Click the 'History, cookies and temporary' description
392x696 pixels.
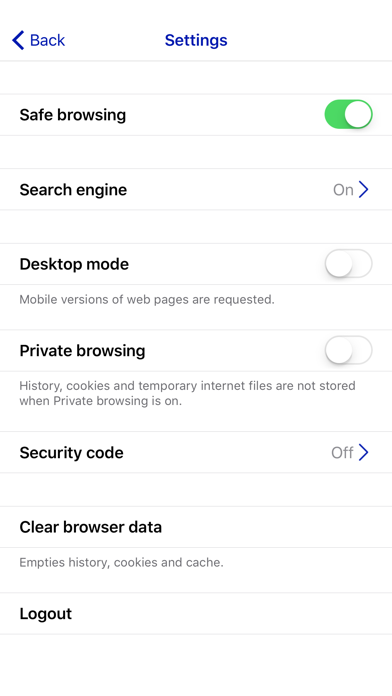pyautogui.click(x=187, y=393)
